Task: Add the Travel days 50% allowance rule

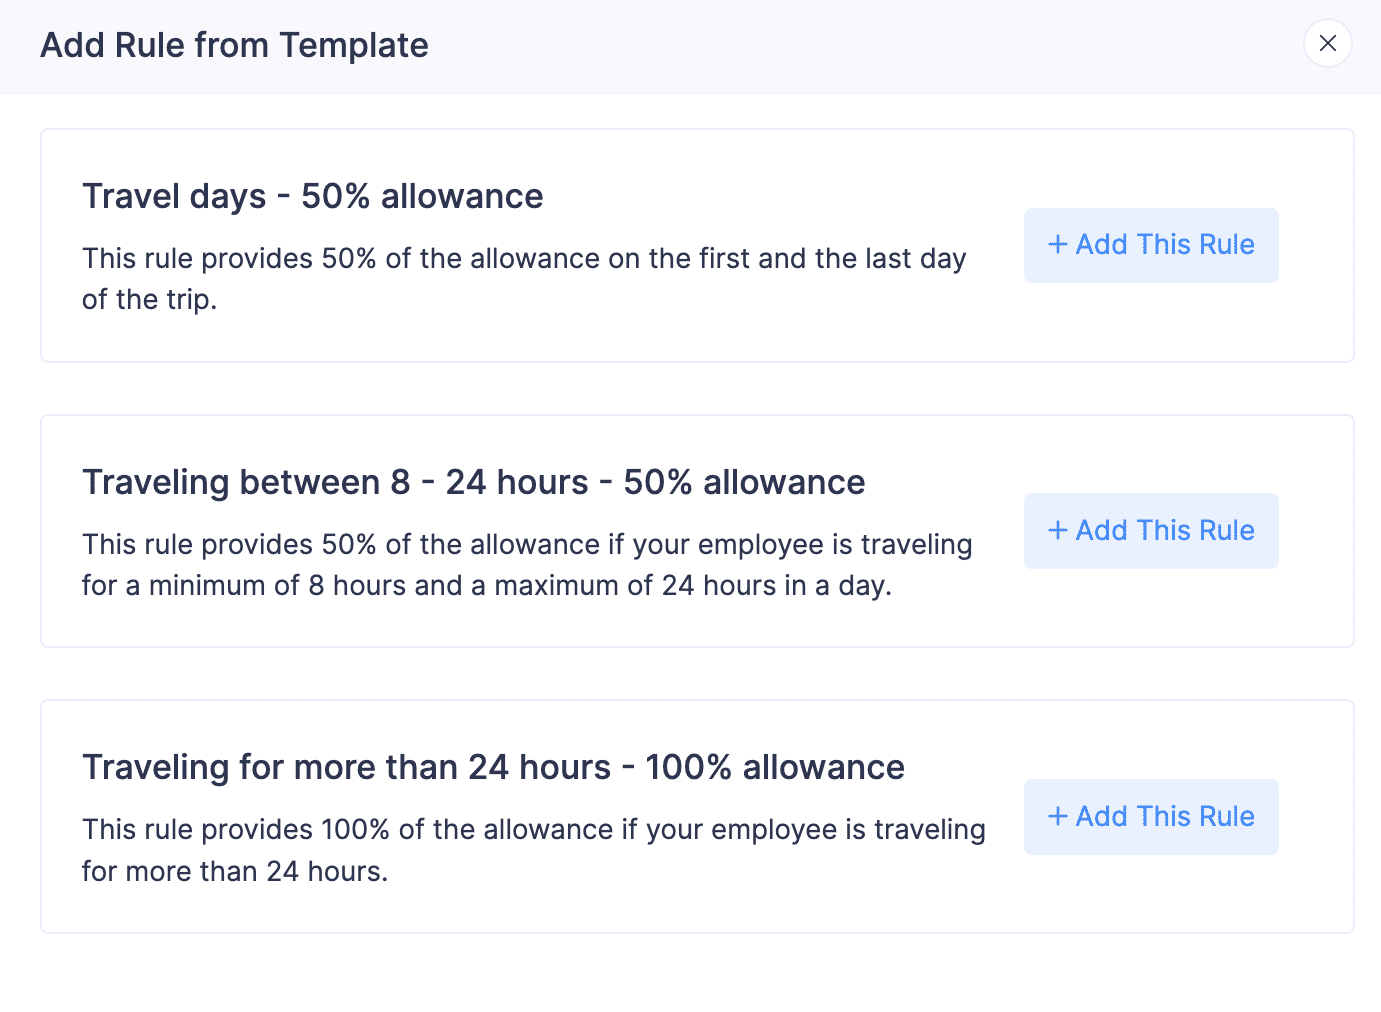Action: [x=1150, y=245]
